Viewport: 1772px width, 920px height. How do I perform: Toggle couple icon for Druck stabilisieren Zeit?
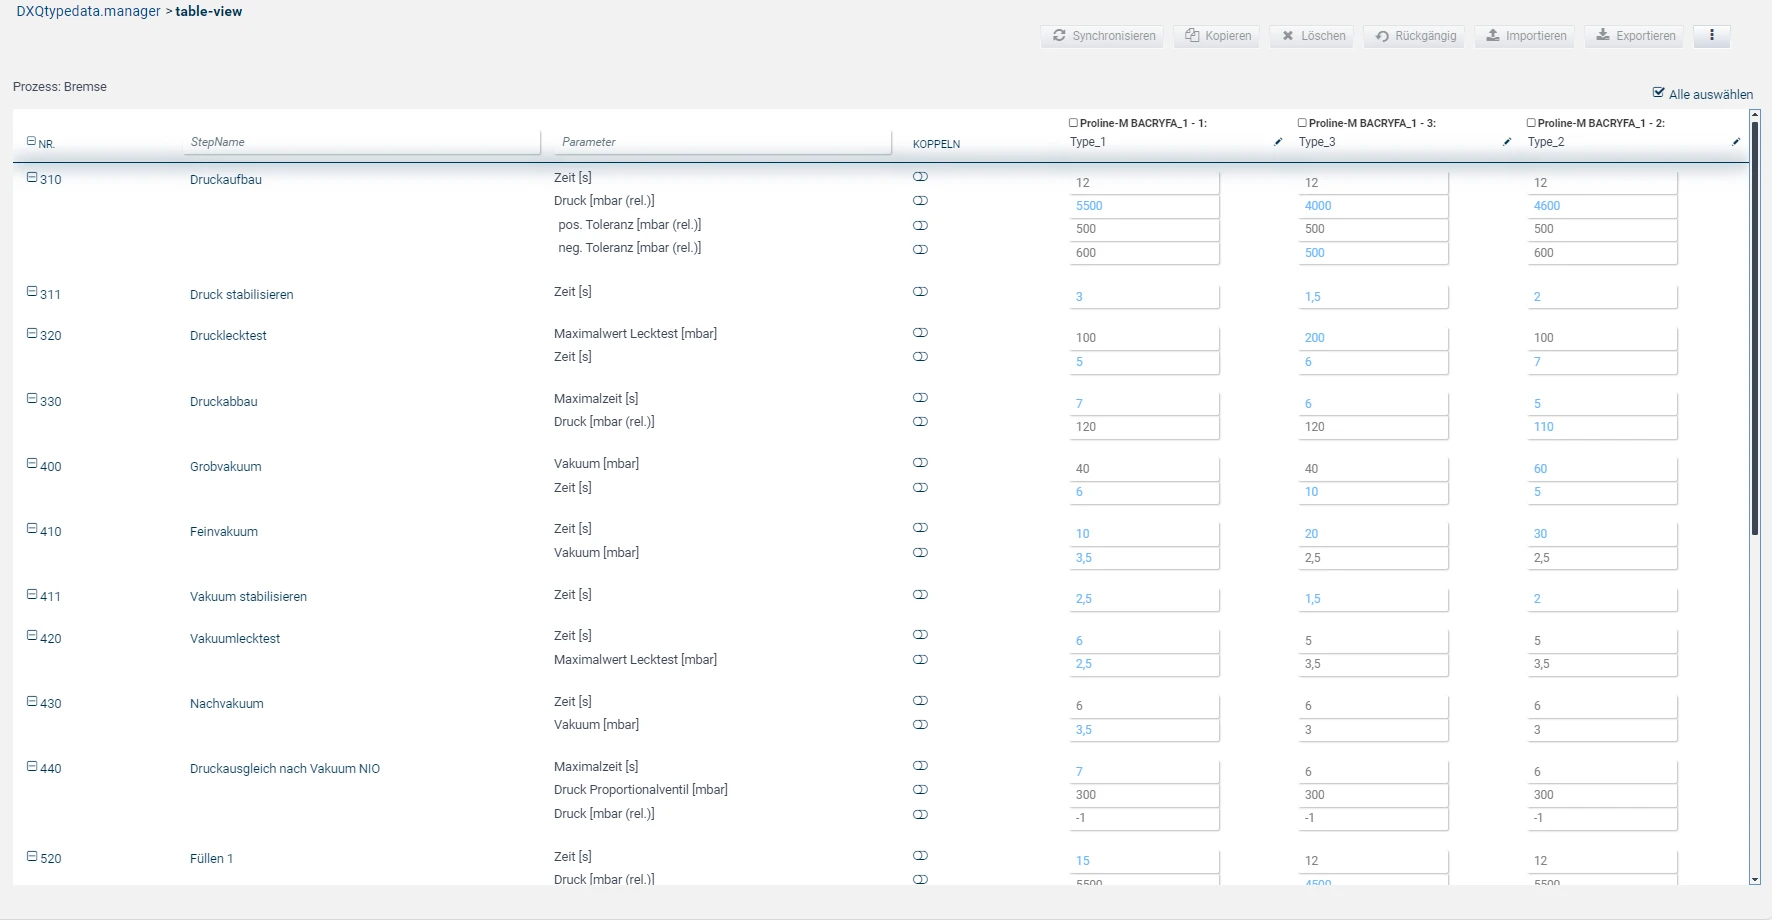click(x=920, y=292)
